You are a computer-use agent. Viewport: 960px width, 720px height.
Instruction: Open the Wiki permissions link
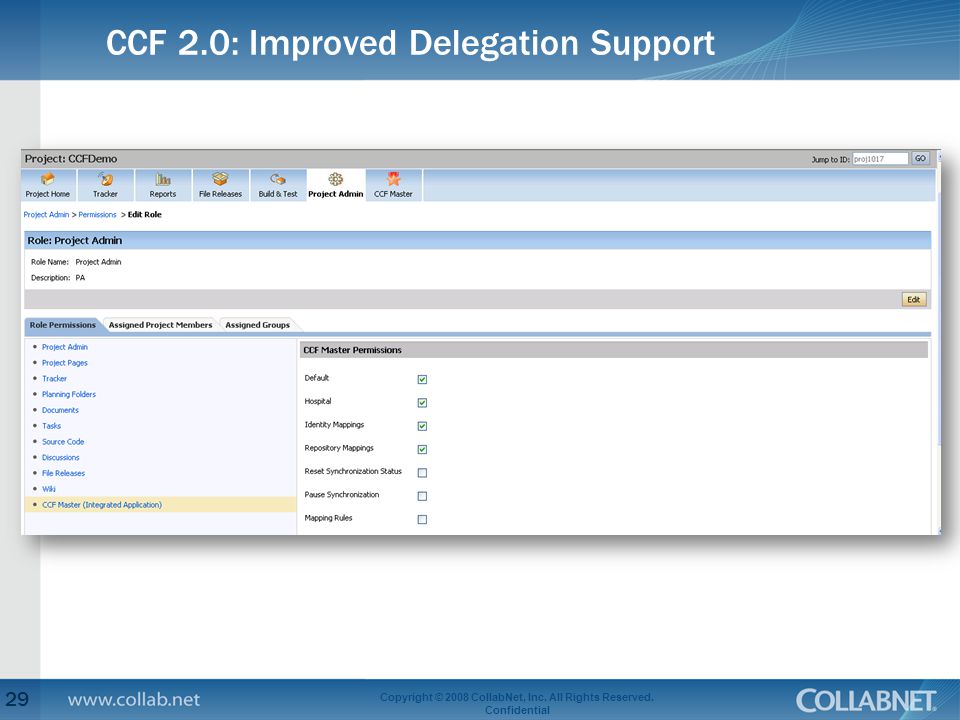[x=49, y=489]
